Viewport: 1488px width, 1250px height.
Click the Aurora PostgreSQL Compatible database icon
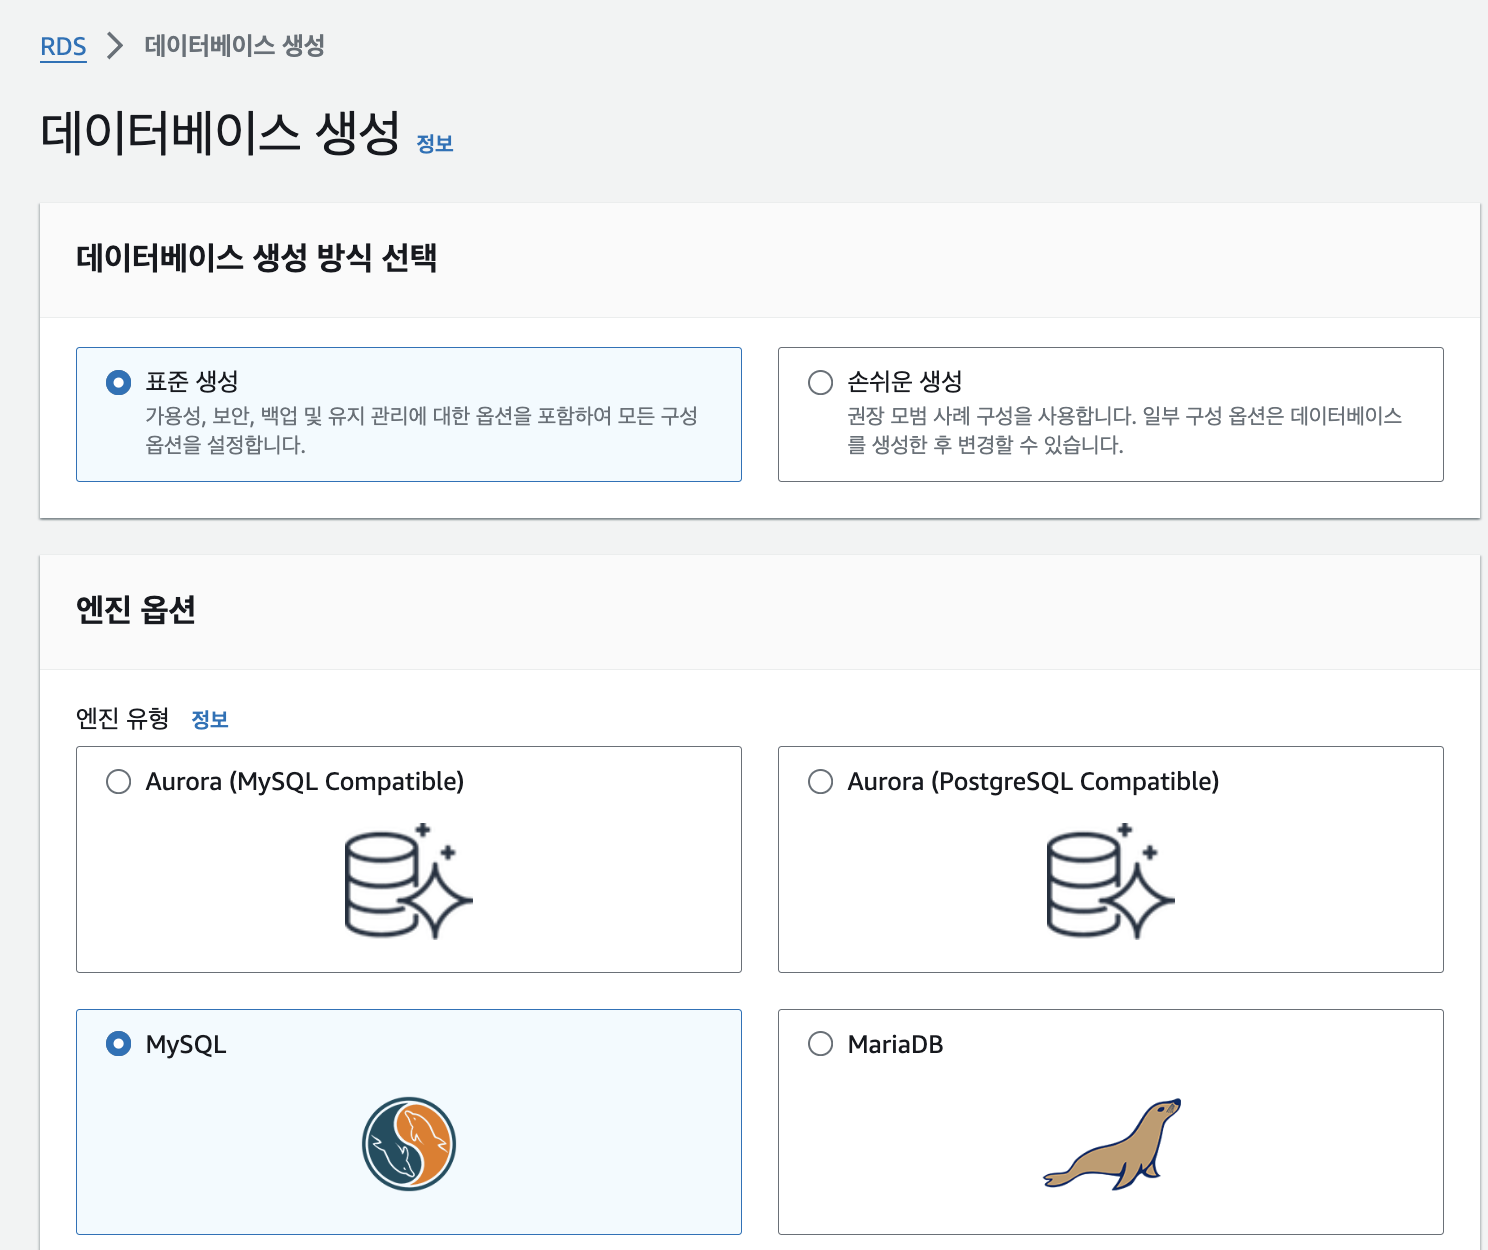(x=1110, y=881)
